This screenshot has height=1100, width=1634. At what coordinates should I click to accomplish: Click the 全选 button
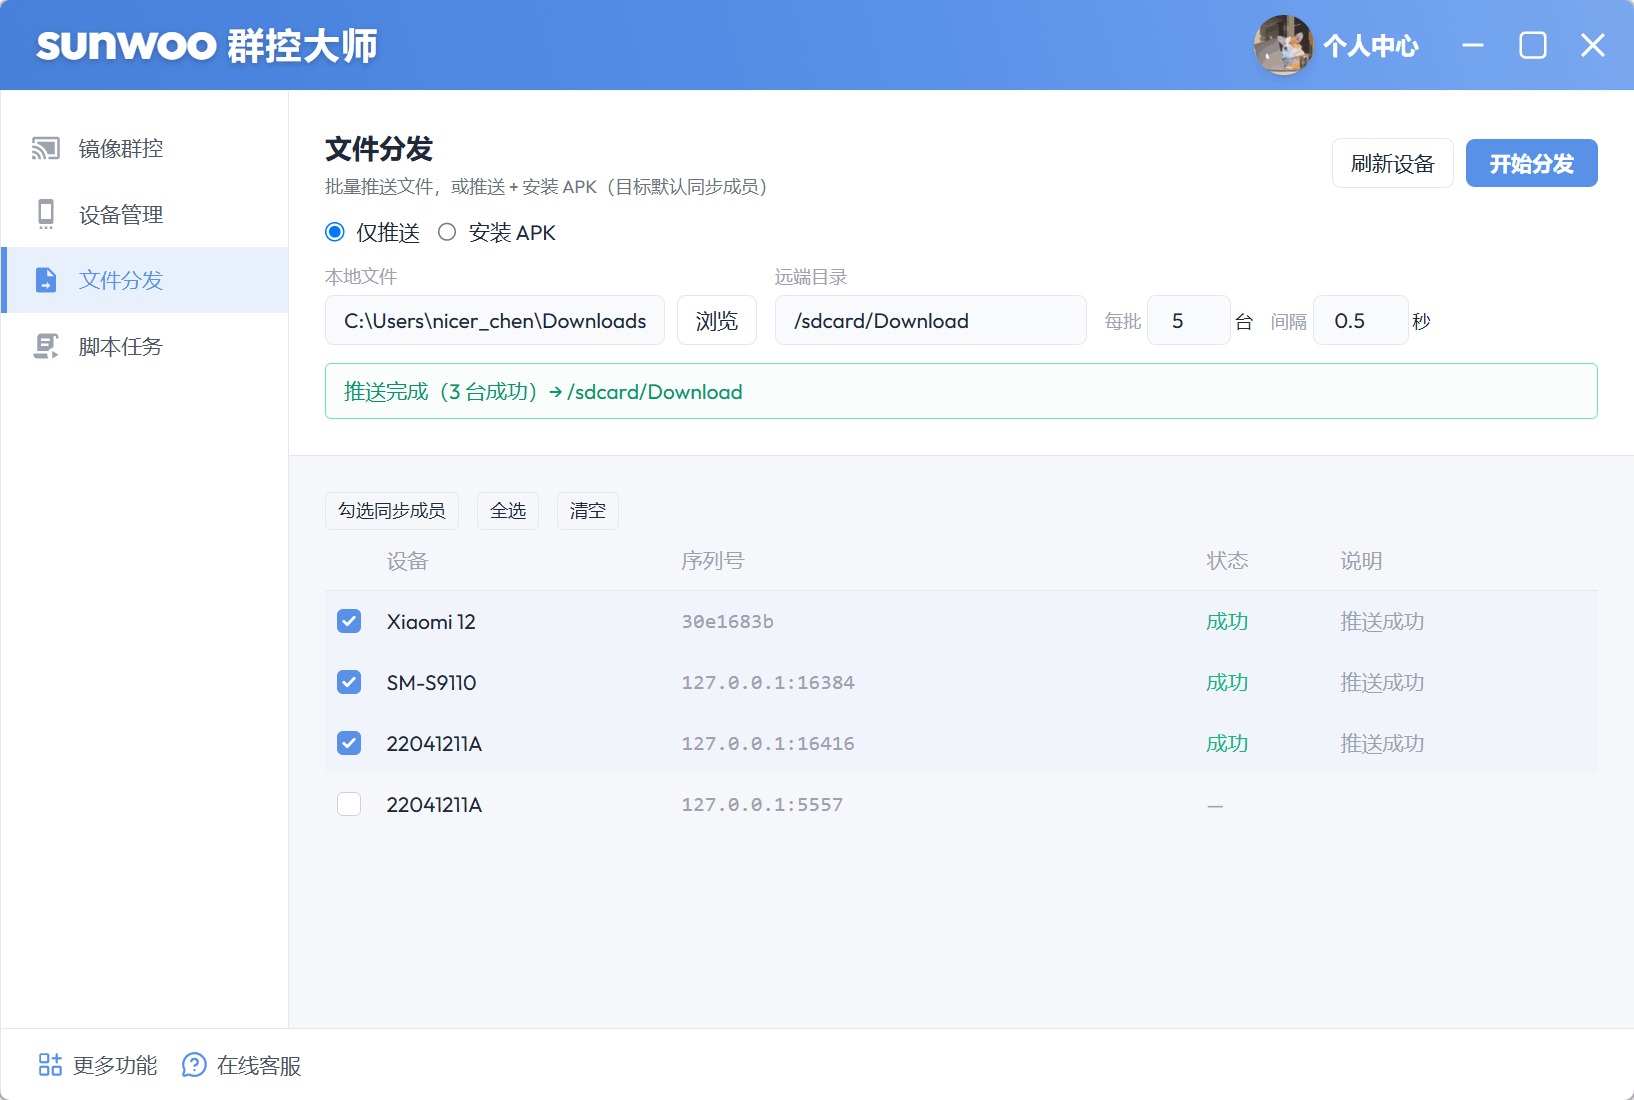pos(508,511)
